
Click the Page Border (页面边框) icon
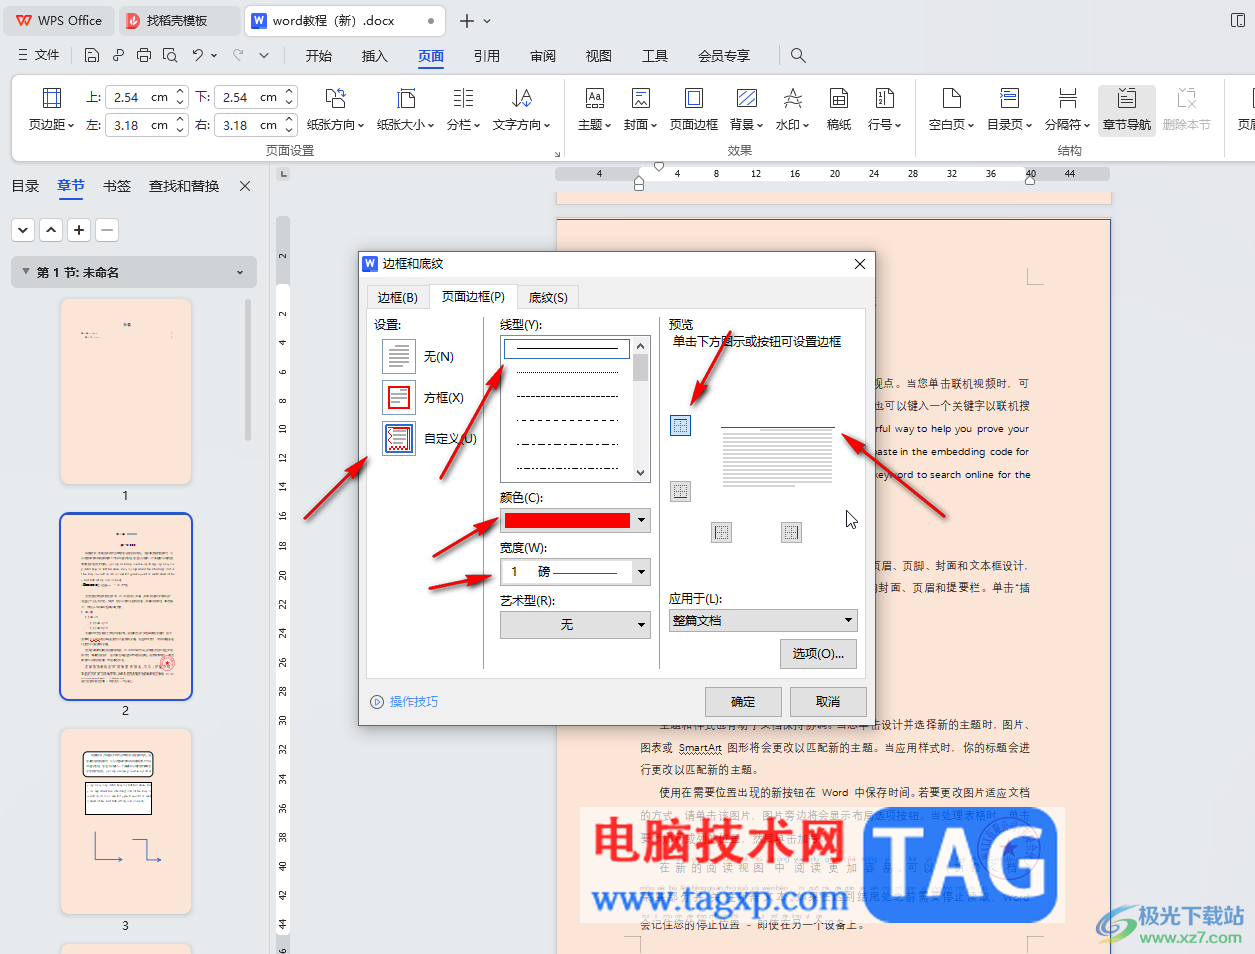[x=694, y=98]
